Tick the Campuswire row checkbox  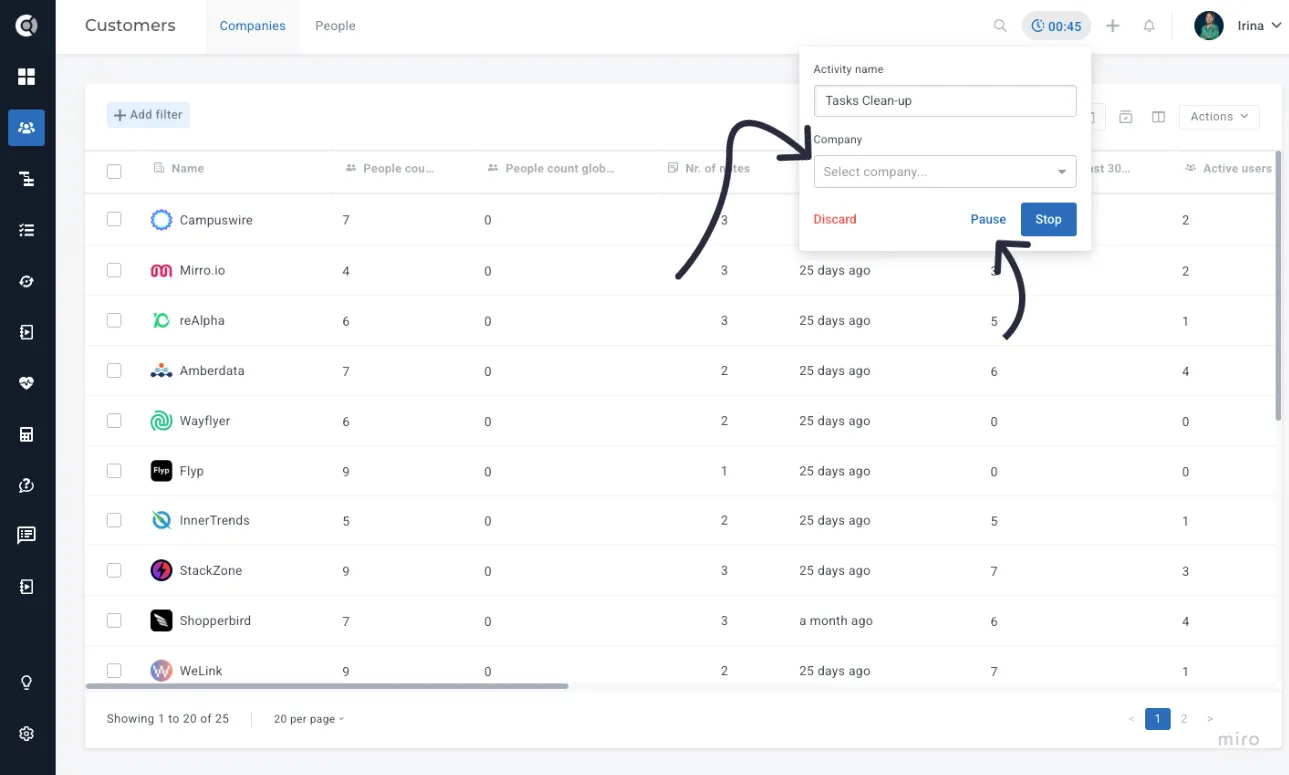(x=114, y=219)
